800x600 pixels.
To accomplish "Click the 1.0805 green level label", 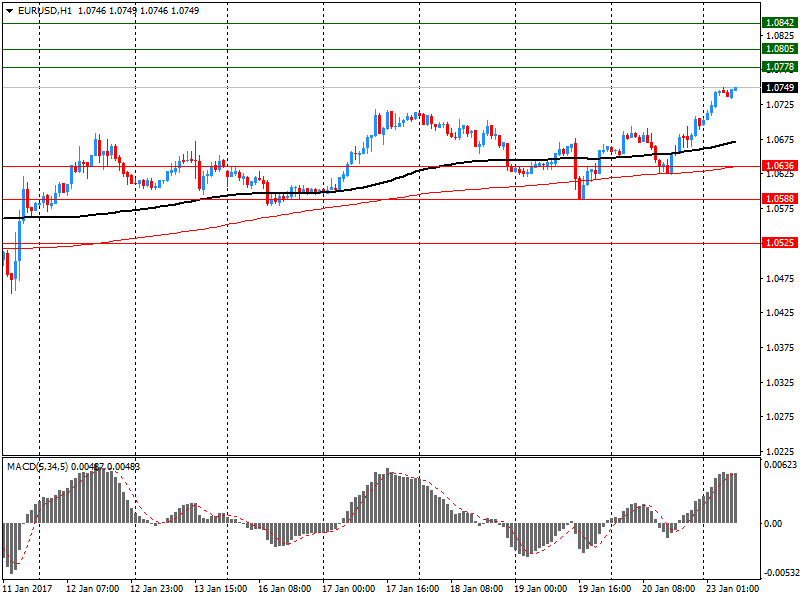I will [780, 48].
